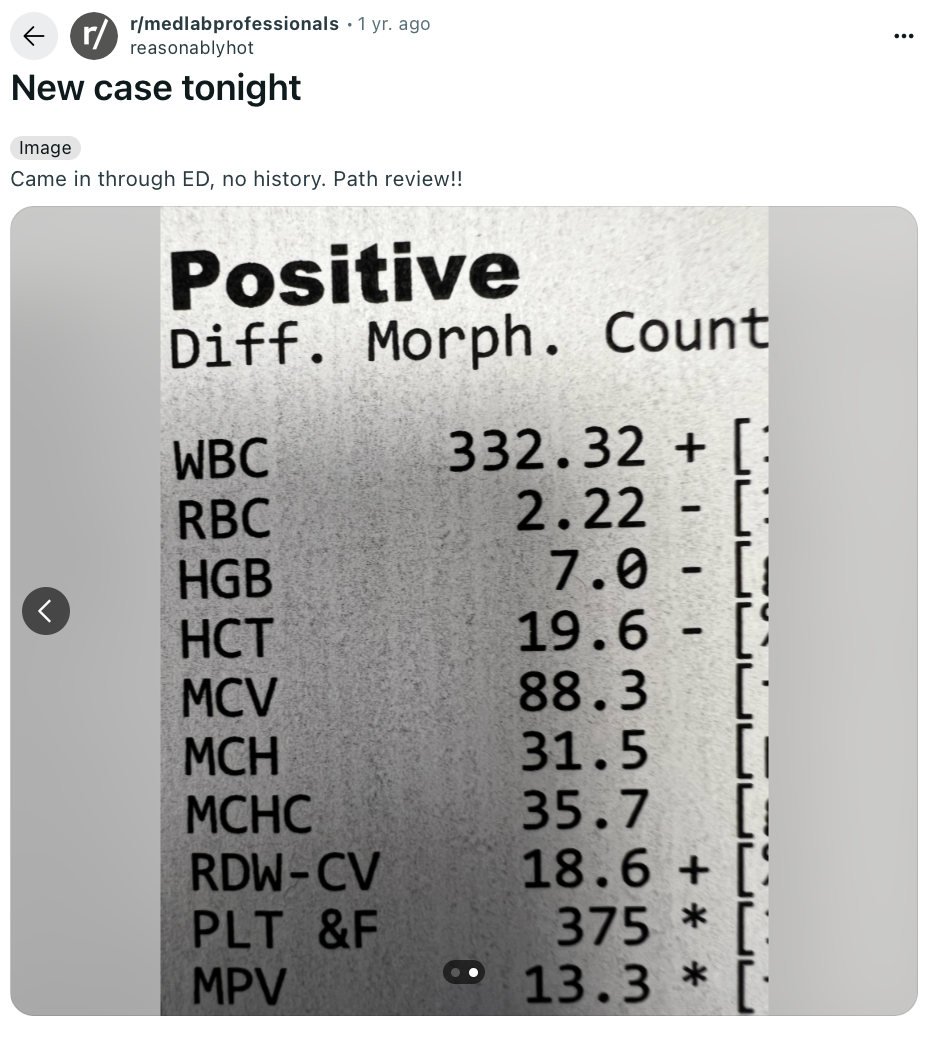This screenshot has height=1038, width=938.
Task: Go back using the left arrow button
Action: (34, 36)
